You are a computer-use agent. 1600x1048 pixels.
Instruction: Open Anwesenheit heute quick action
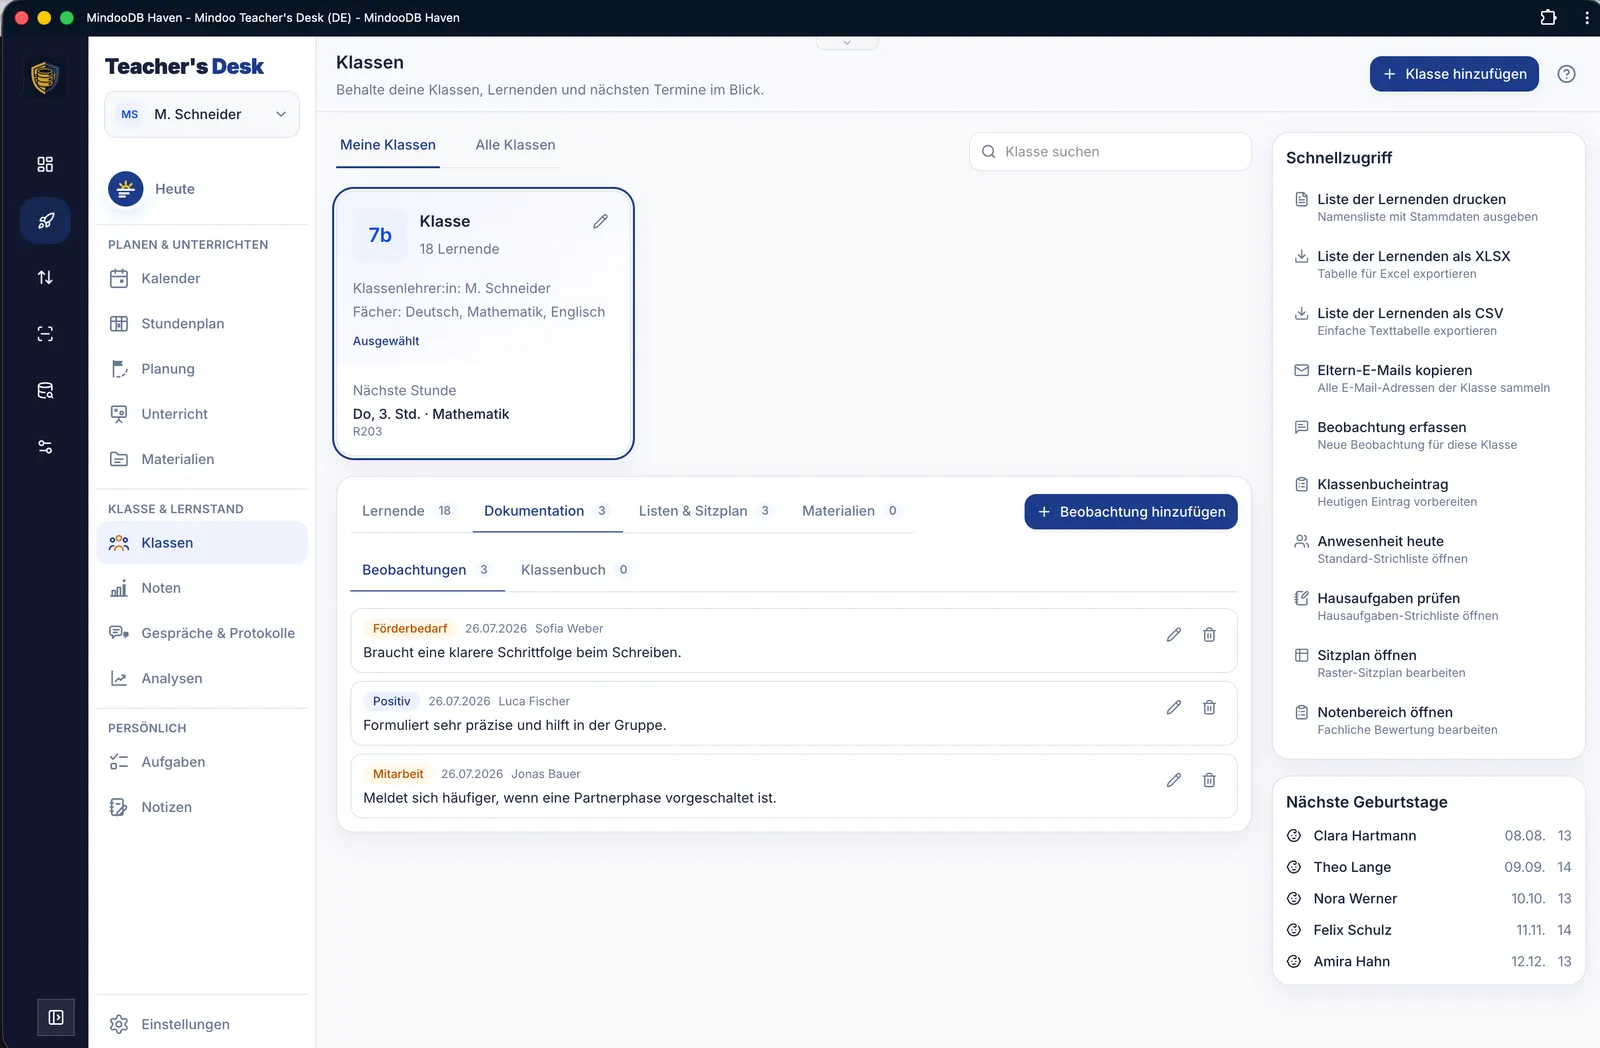pyautogui.click(x=1428, y=549)
